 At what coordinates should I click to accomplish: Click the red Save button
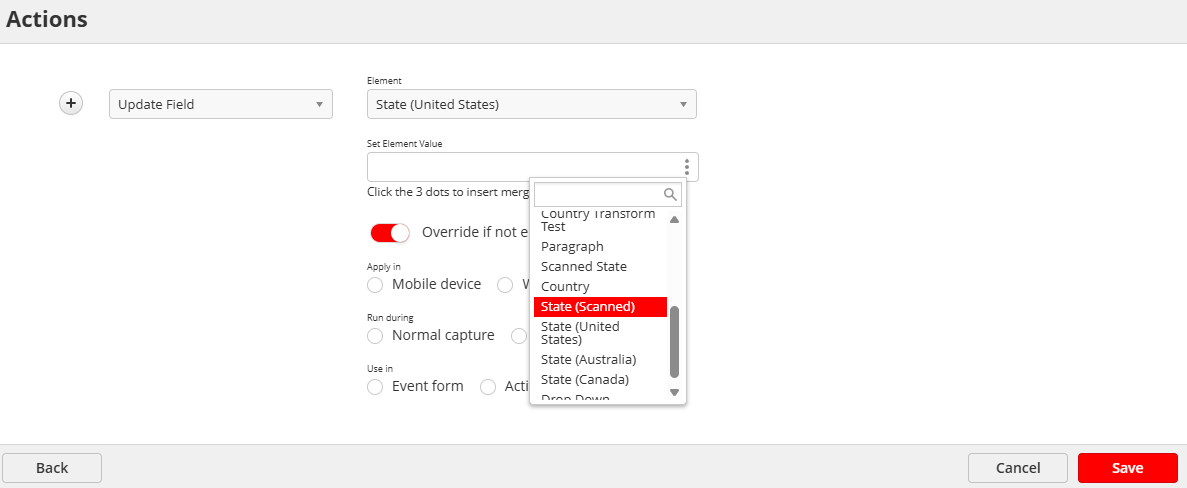coord(1127,468)
